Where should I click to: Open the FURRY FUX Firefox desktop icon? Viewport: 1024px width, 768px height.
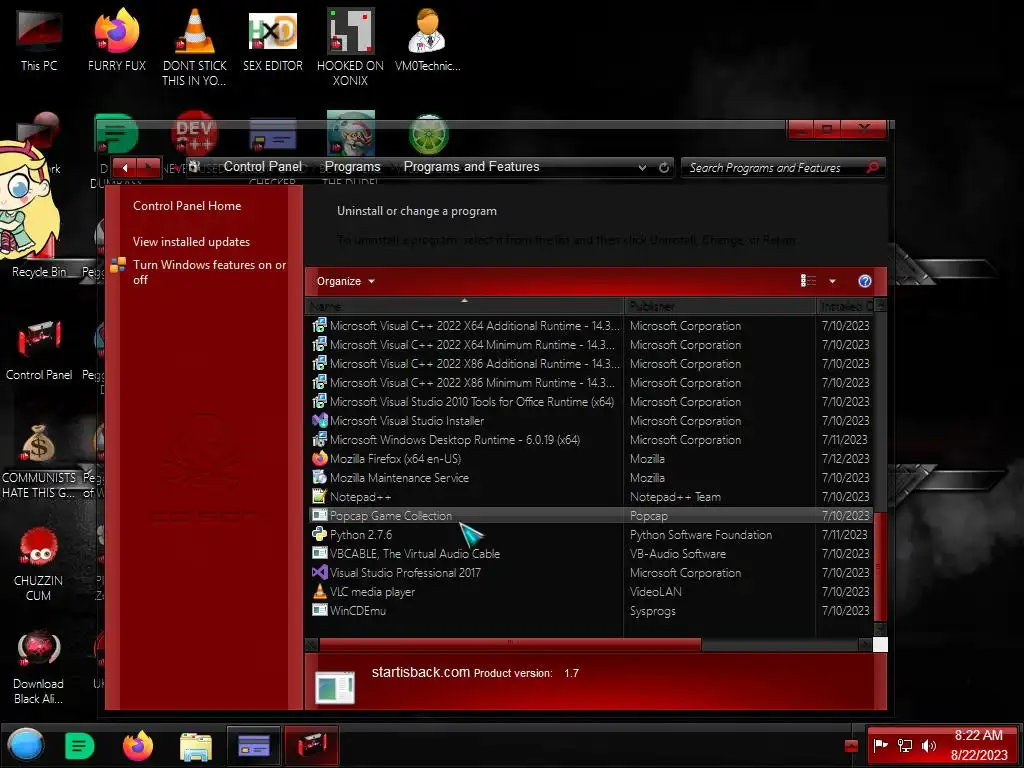(x=116, y=40)
